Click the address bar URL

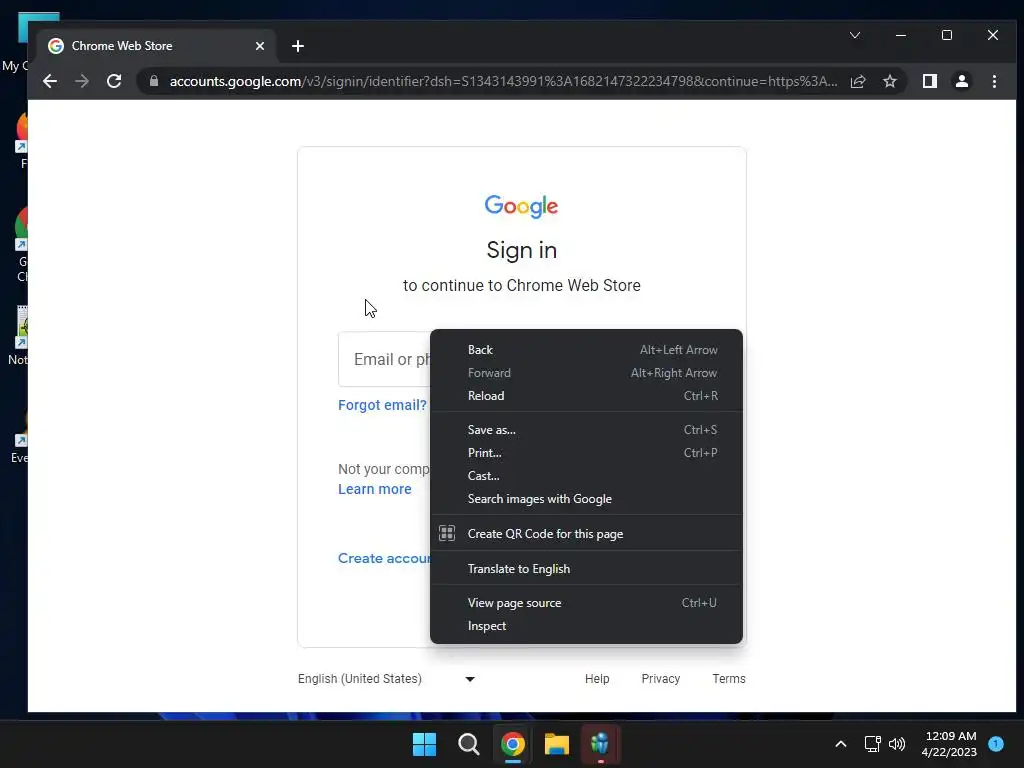click(503, 81)
